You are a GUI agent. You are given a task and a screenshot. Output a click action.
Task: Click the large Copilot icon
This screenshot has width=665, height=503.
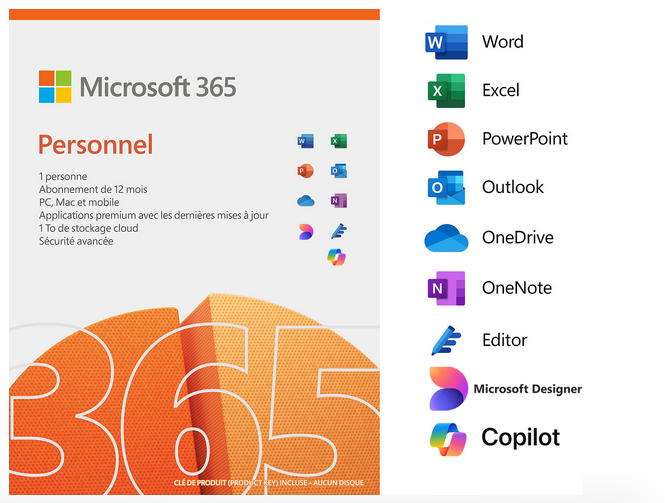point(447,437)
